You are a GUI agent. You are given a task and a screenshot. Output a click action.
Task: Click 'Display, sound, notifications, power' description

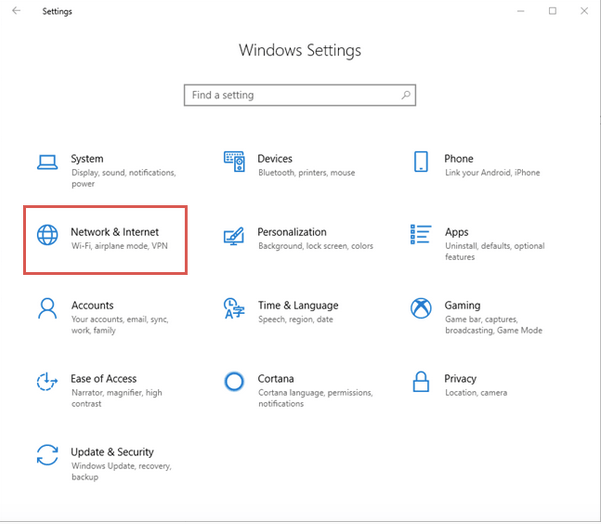point(124,178)
